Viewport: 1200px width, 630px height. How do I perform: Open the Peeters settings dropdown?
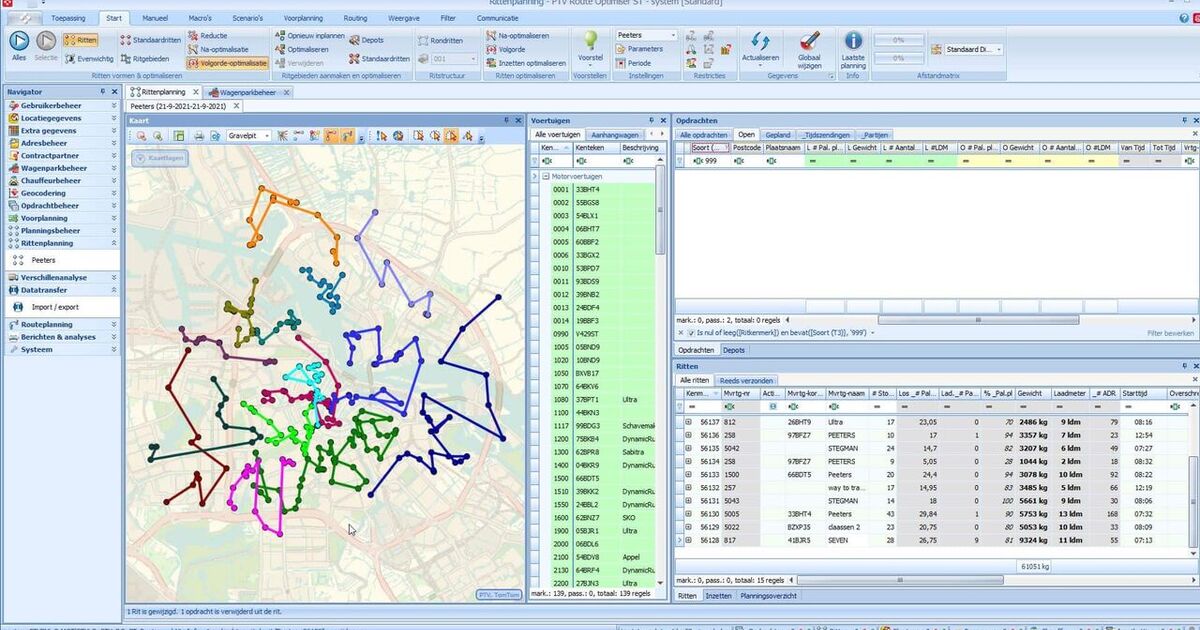coord(645,35)
